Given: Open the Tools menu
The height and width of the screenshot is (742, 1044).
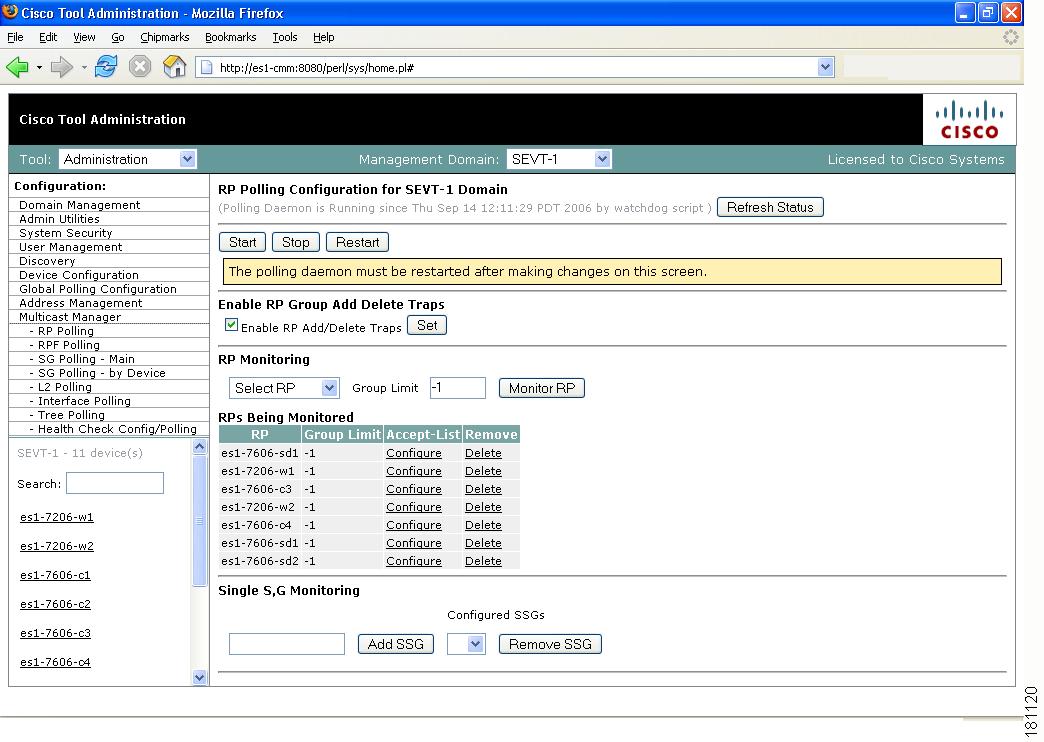Looking at the screenshot, I should 285,37.
